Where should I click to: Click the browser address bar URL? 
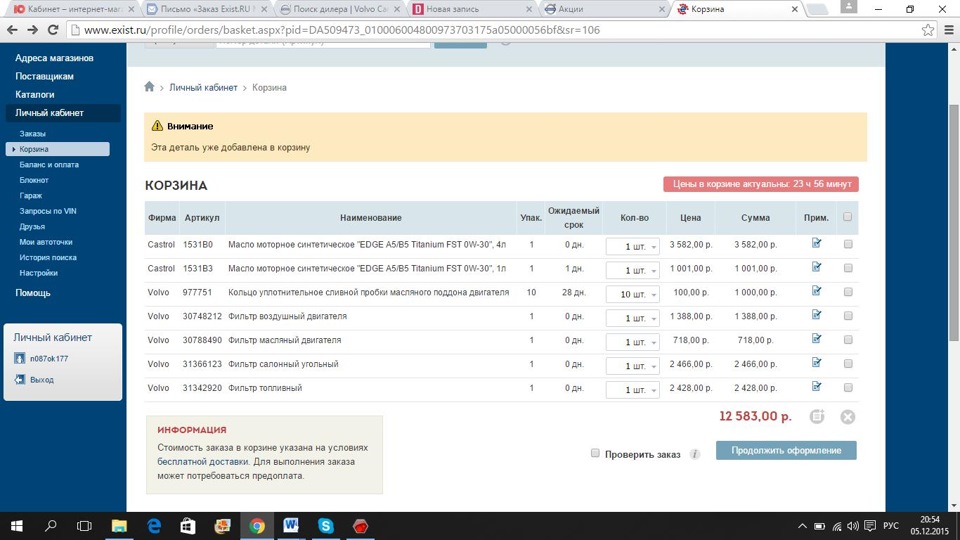click(342, 30)
